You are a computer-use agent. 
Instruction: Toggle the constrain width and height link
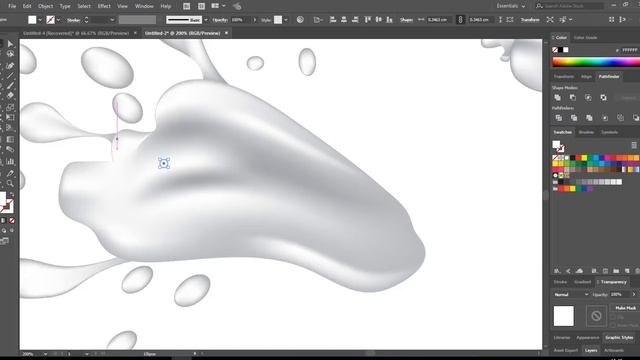460,20
